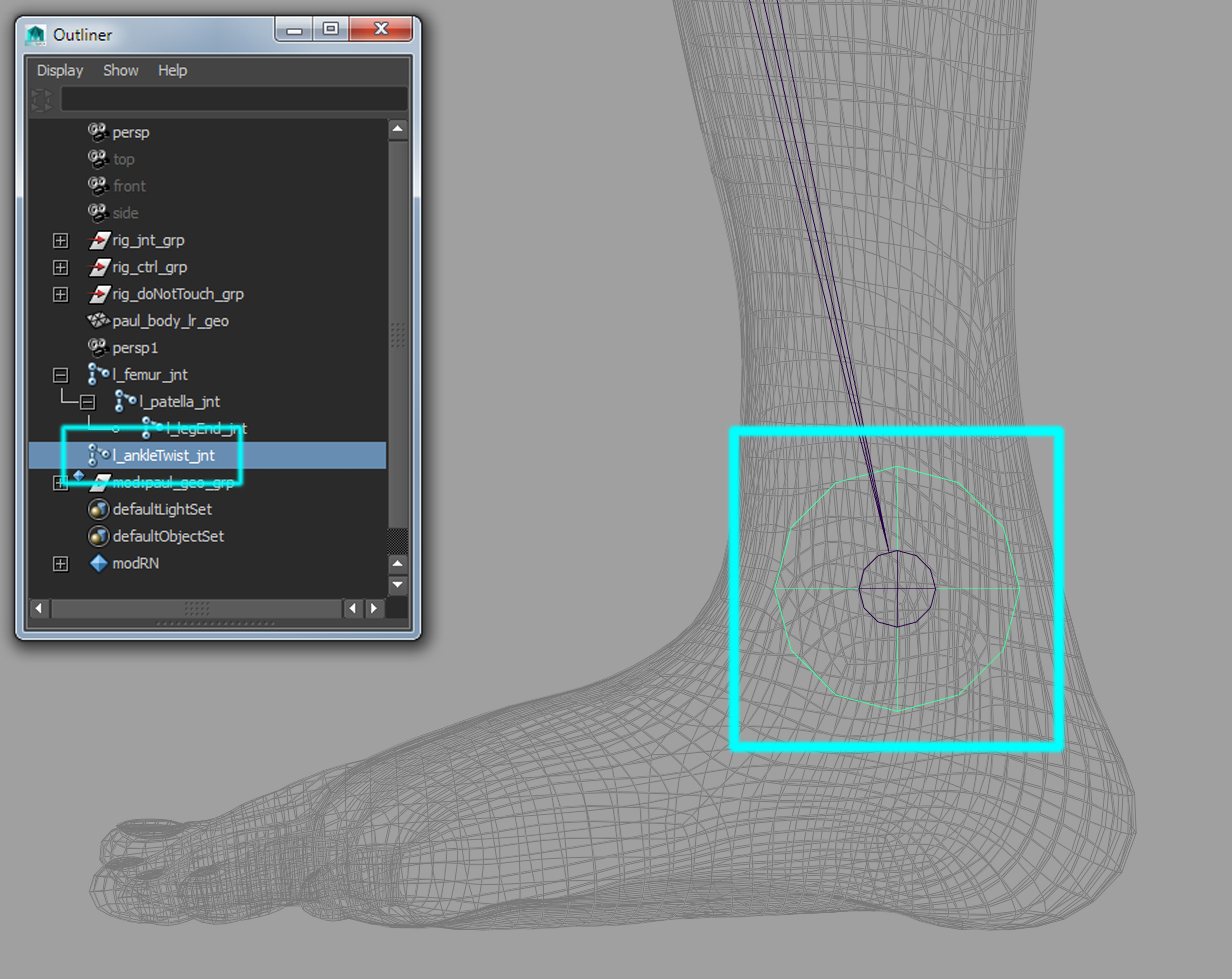1232x979 pixels.
Task: Select the top camera icon
Action: [98, 159]
